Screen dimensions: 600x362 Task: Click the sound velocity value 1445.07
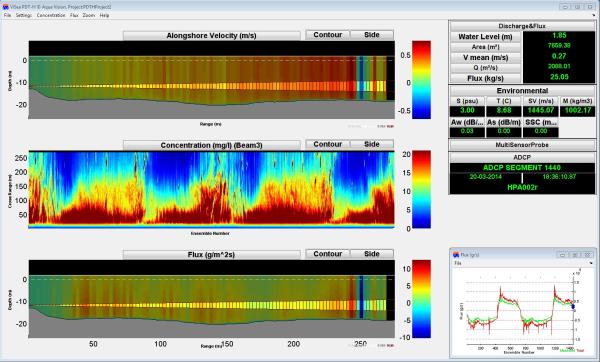[540, 111]
